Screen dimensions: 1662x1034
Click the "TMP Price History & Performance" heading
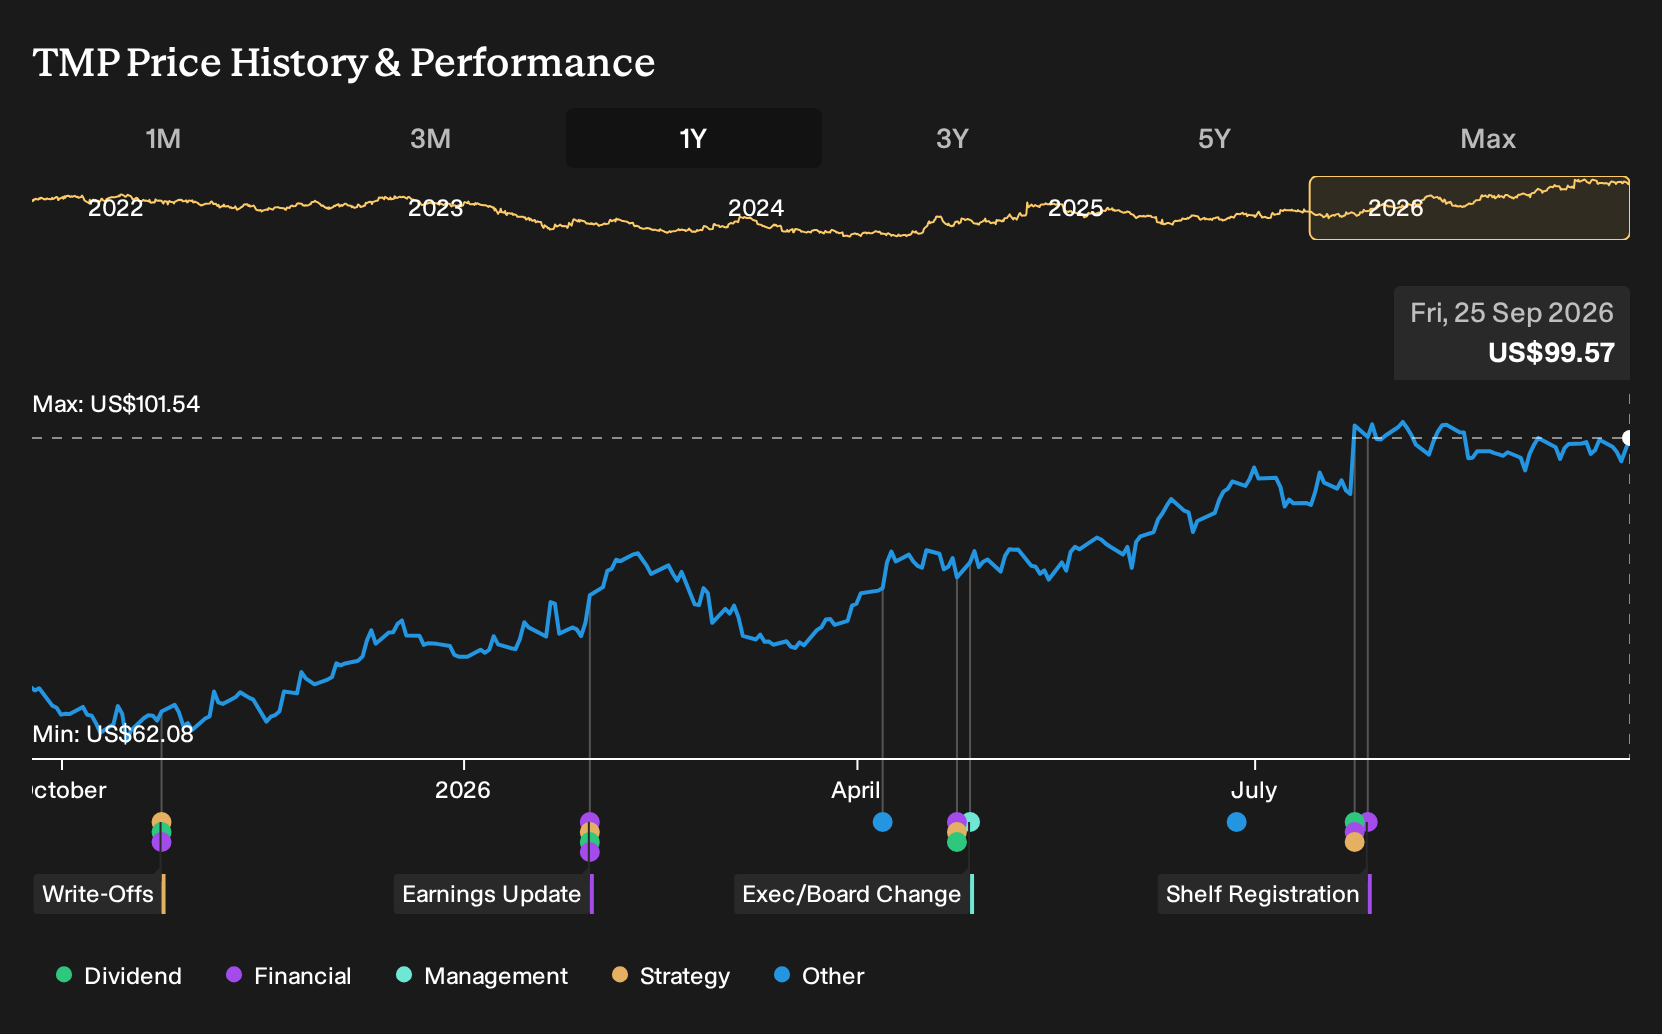coord(344,63)
